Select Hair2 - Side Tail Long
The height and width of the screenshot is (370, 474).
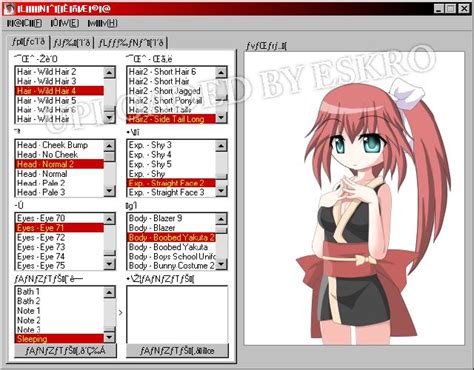(172, 119)
